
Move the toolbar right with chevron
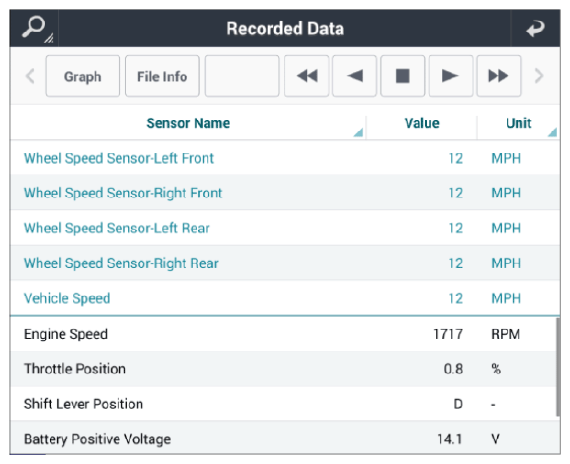(x=539, y=76)
